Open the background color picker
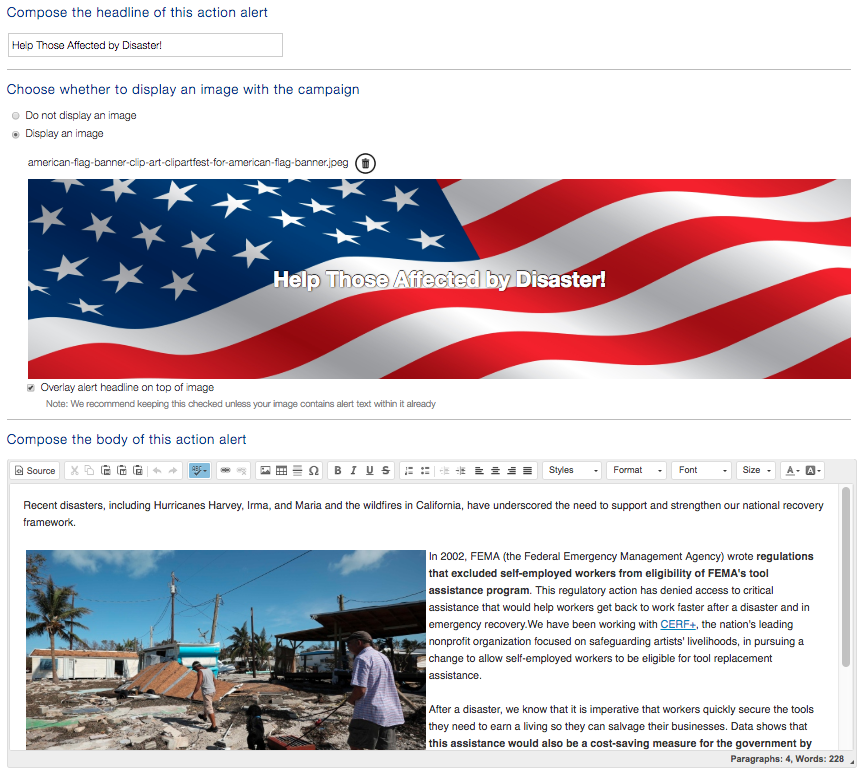 pos(813,471)
